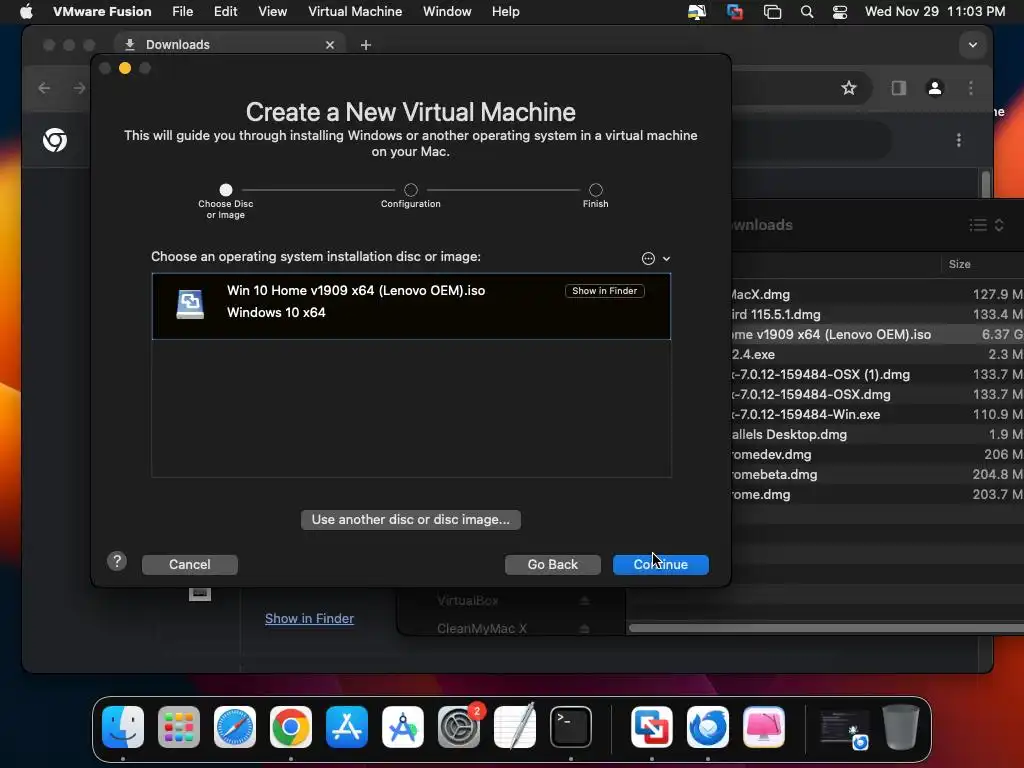Select Configuration step indicator

click(x=411, y=190)
